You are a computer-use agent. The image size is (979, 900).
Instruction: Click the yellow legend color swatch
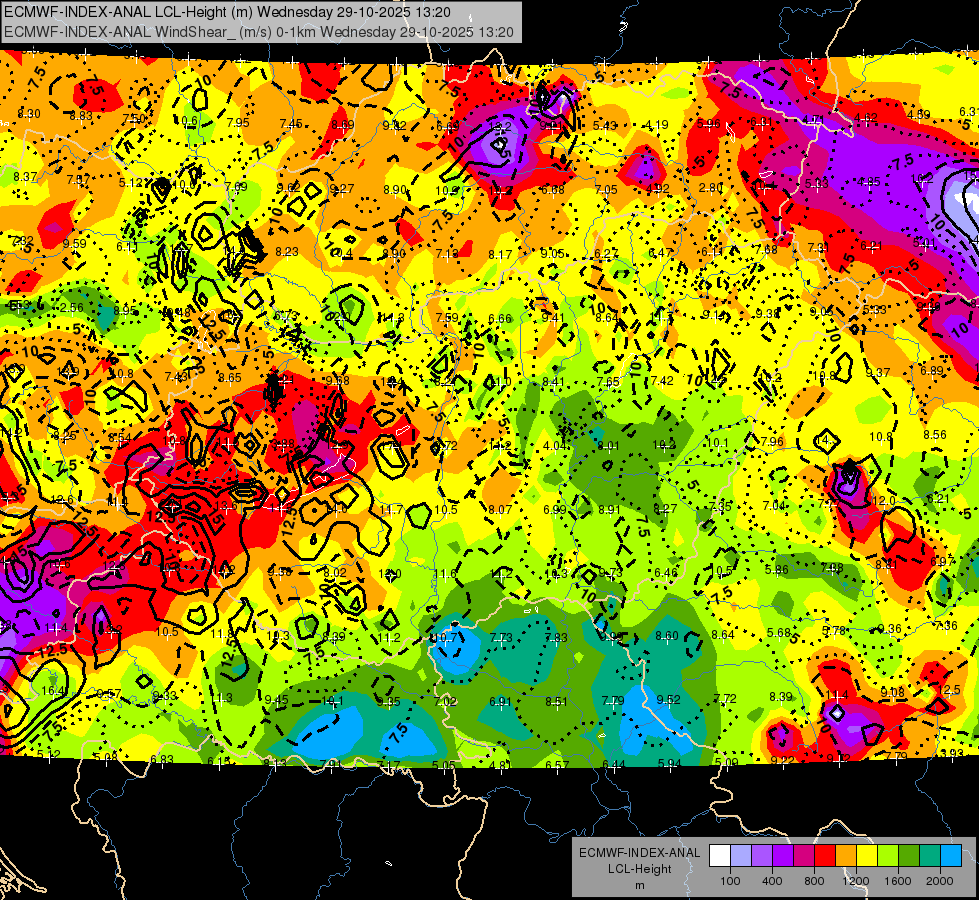coord(867,856)
